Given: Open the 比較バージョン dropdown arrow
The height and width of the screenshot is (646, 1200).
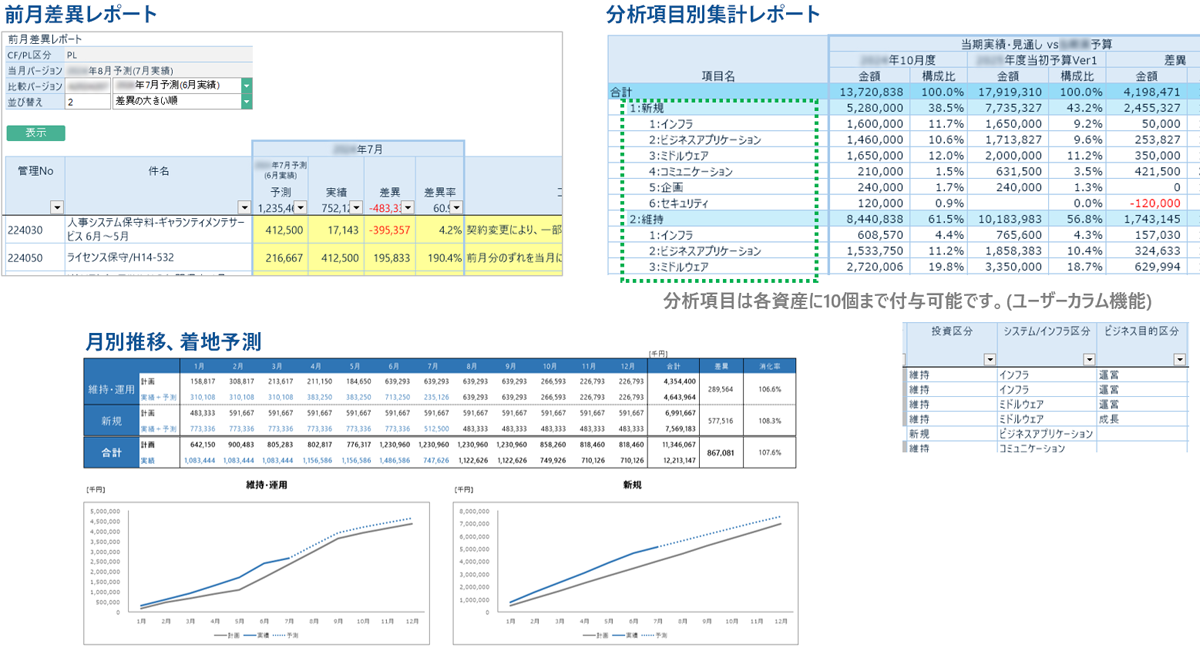Looking at the screenshot, I should pos(246,86).
